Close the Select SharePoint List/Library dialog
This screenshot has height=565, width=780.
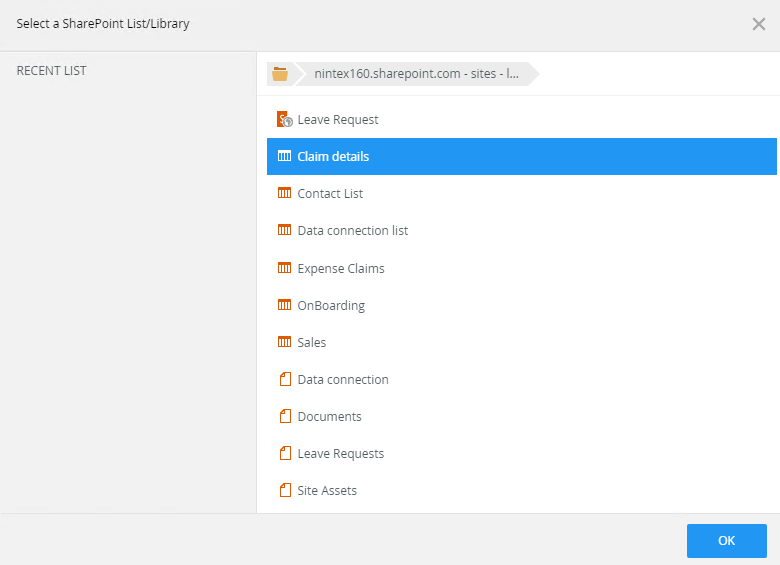pos(758,24)
